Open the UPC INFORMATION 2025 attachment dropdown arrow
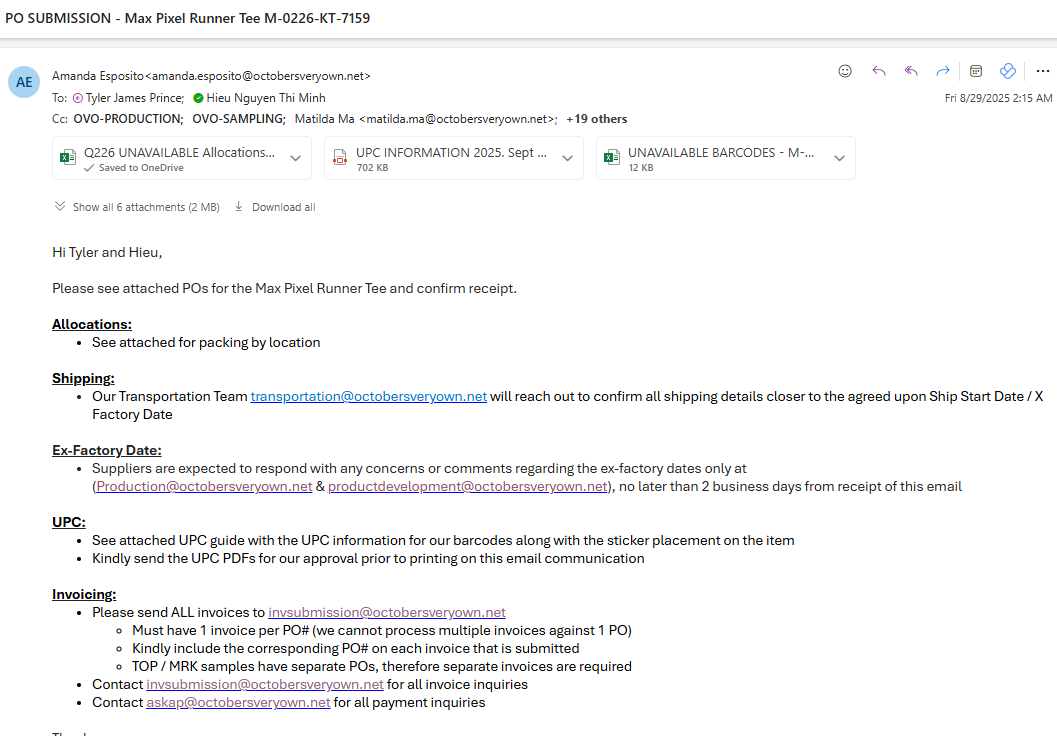1057x736 pixels. click(x=567, y=158)
